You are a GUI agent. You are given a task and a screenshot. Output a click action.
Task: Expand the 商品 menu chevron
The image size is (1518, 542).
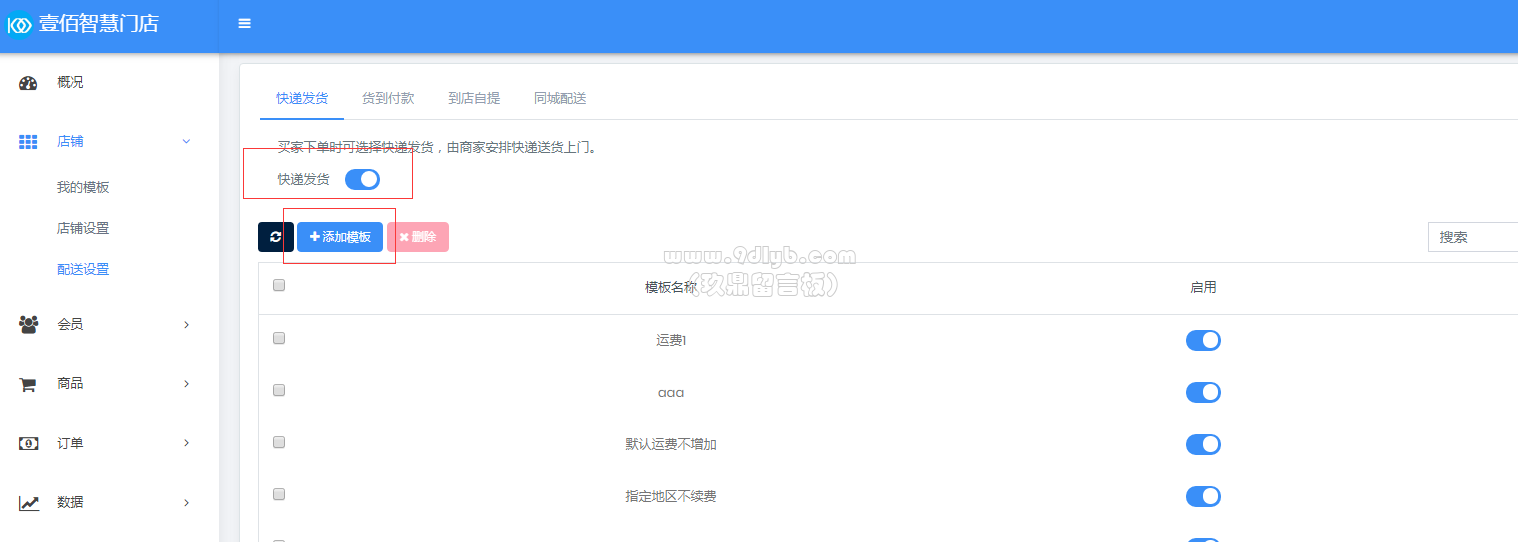pyautogui.click(x=186, y=384)
